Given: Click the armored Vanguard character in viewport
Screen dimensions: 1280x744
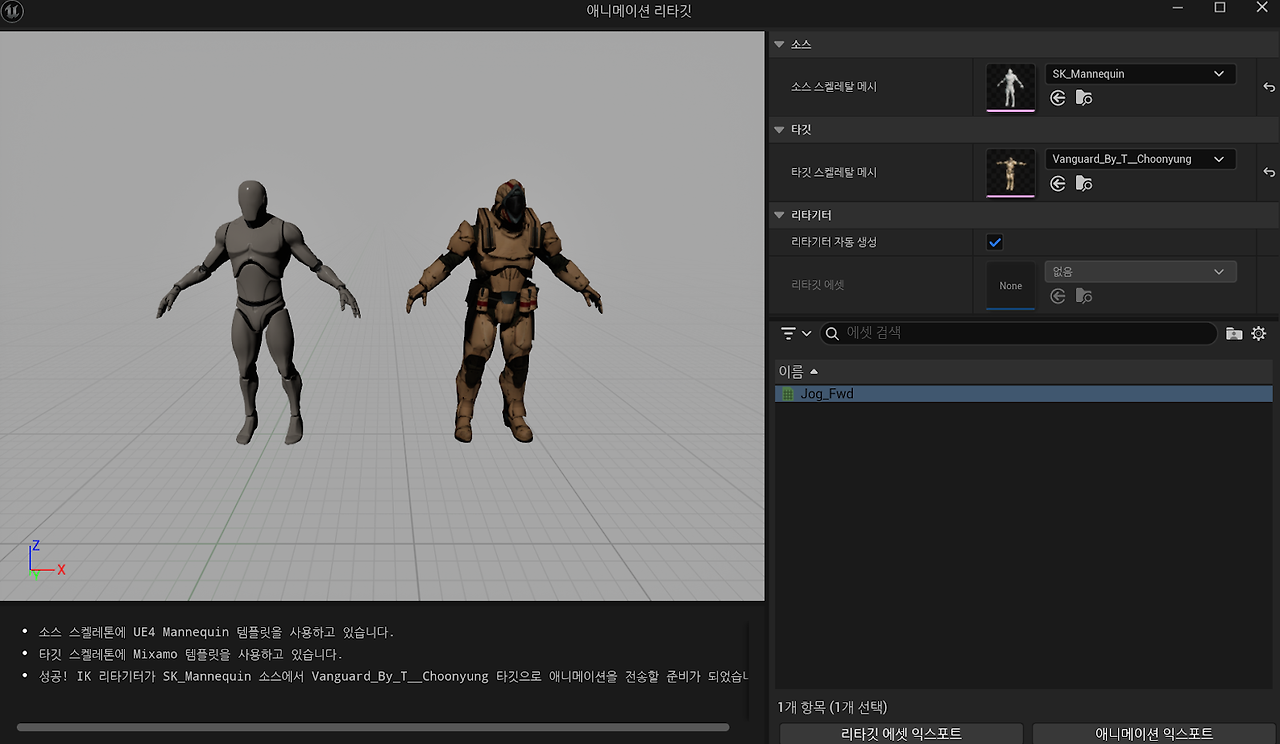Looking at the screenshot, I should [504, 311].
